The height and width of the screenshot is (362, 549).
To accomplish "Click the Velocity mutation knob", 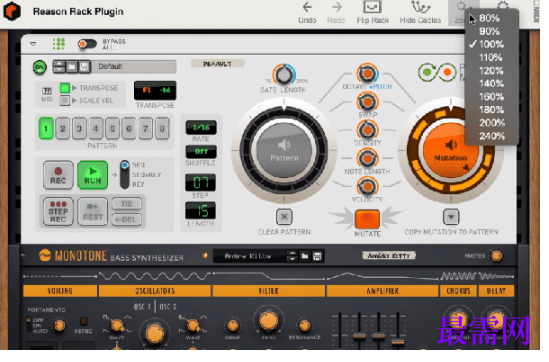I will click(x=367, y=187).
